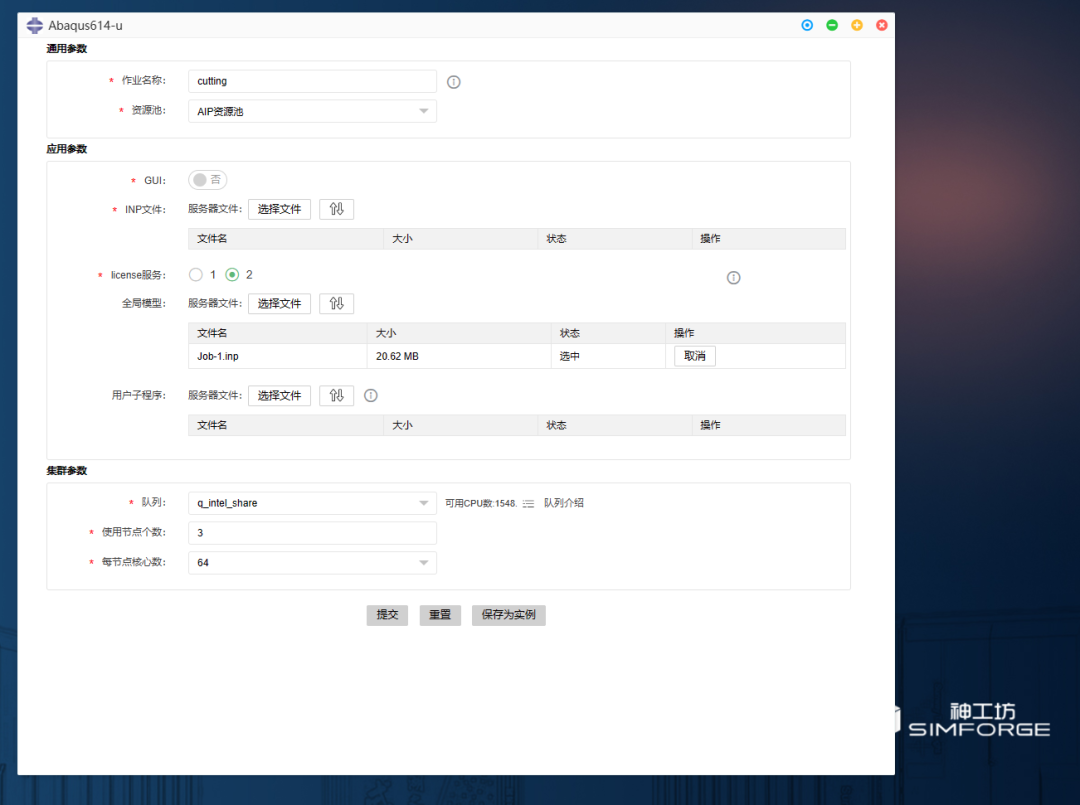
Task: Click 选择文件 for 用户子程序
Action: click(279, 395)
